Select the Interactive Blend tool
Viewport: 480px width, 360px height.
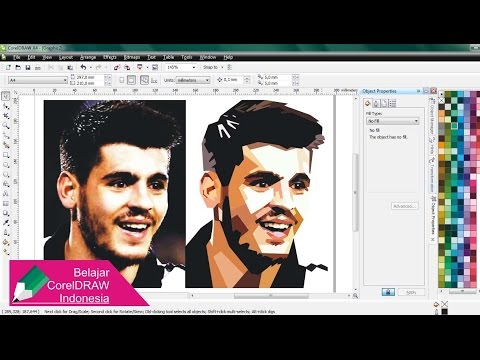point(6,213)
